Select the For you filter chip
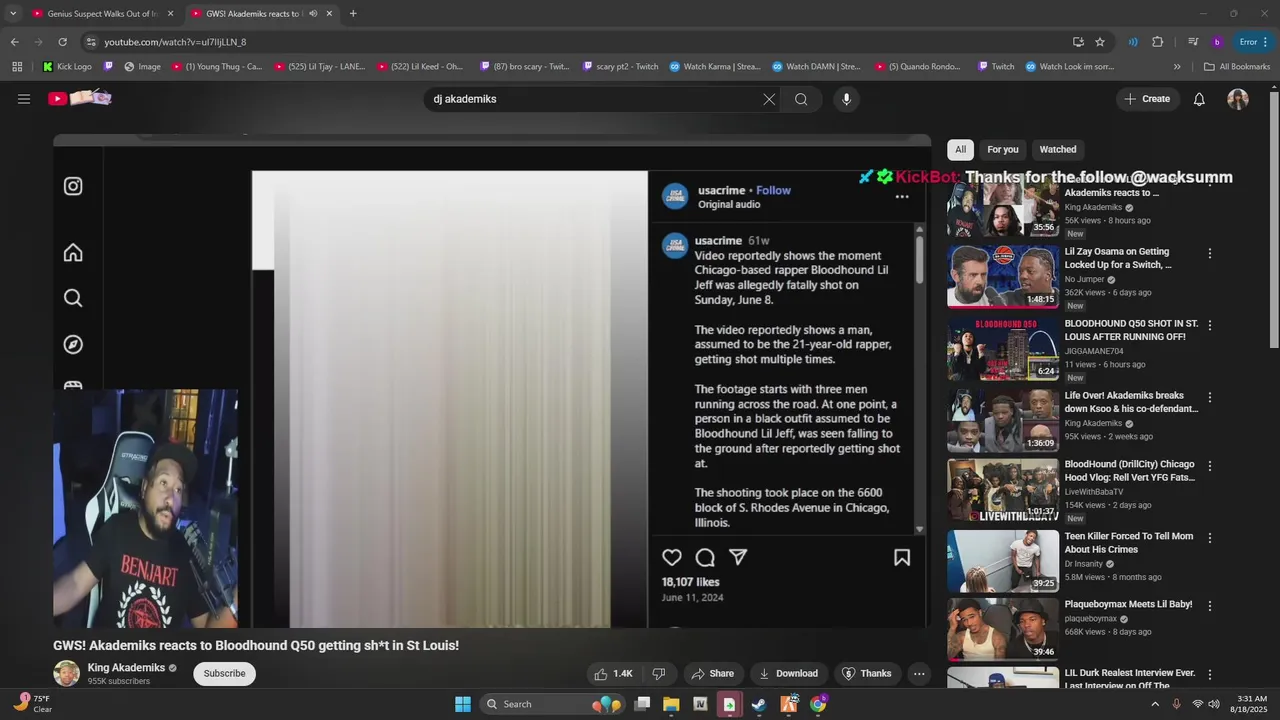1280x720 pixels. [x=1003, y=150]
